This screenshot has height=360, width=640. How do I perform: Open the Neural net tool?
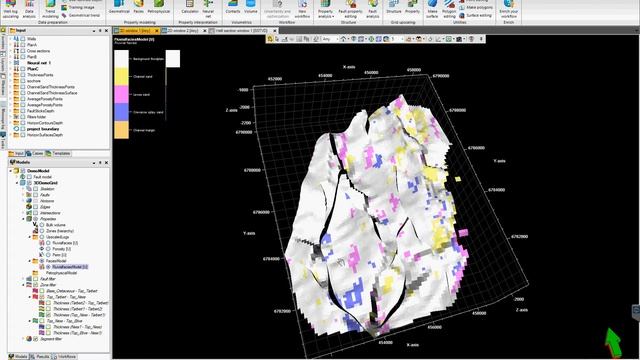pos(208,9)
